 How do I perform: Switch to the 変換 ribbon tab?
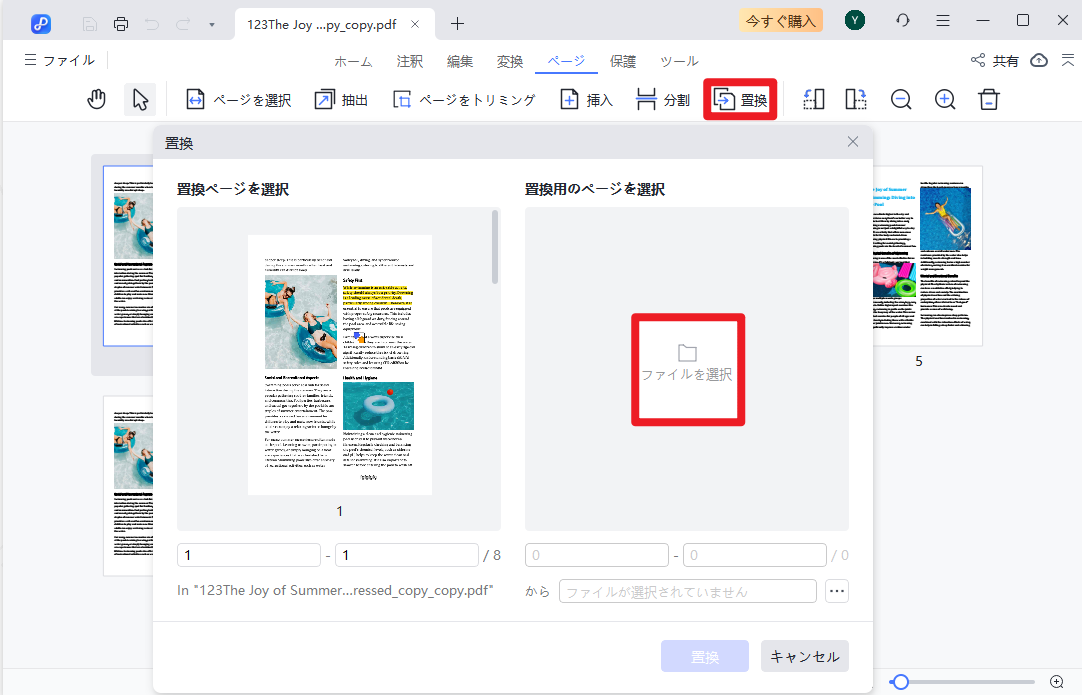(510, 61)
